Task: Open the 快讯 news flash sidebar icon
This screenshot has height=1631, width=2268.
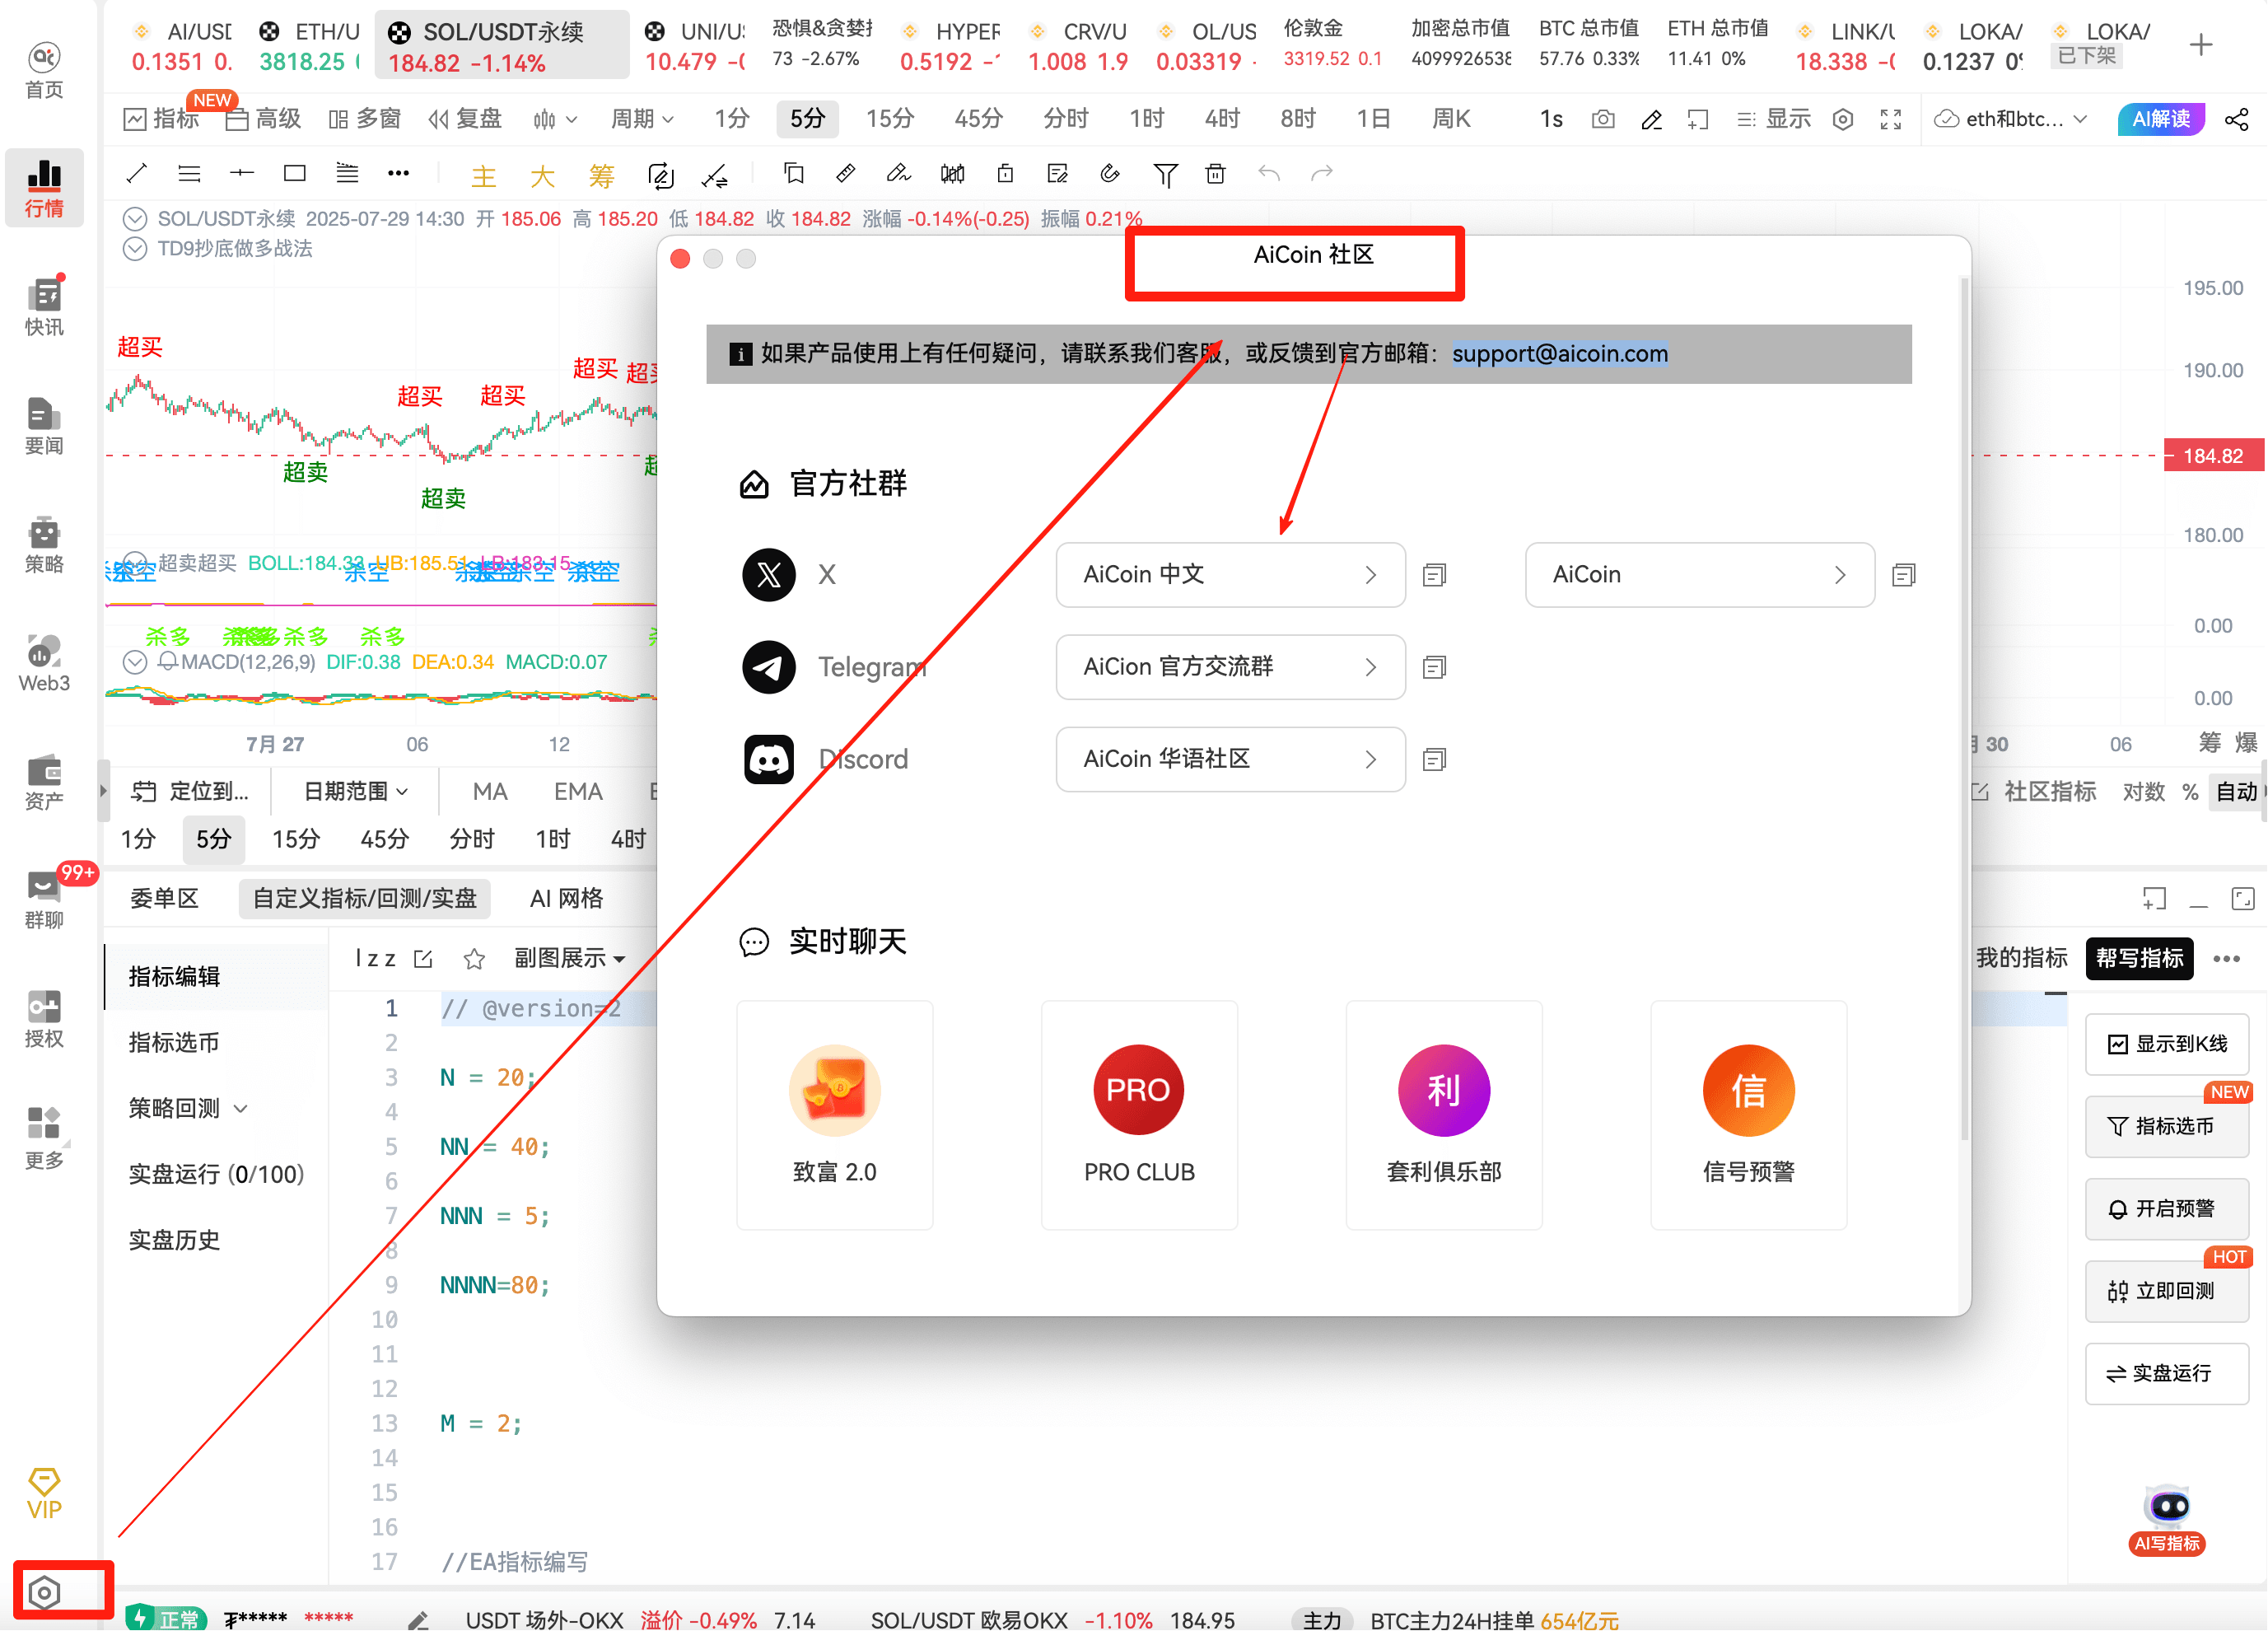Action: pyautogui.click(x=44, y=306)
